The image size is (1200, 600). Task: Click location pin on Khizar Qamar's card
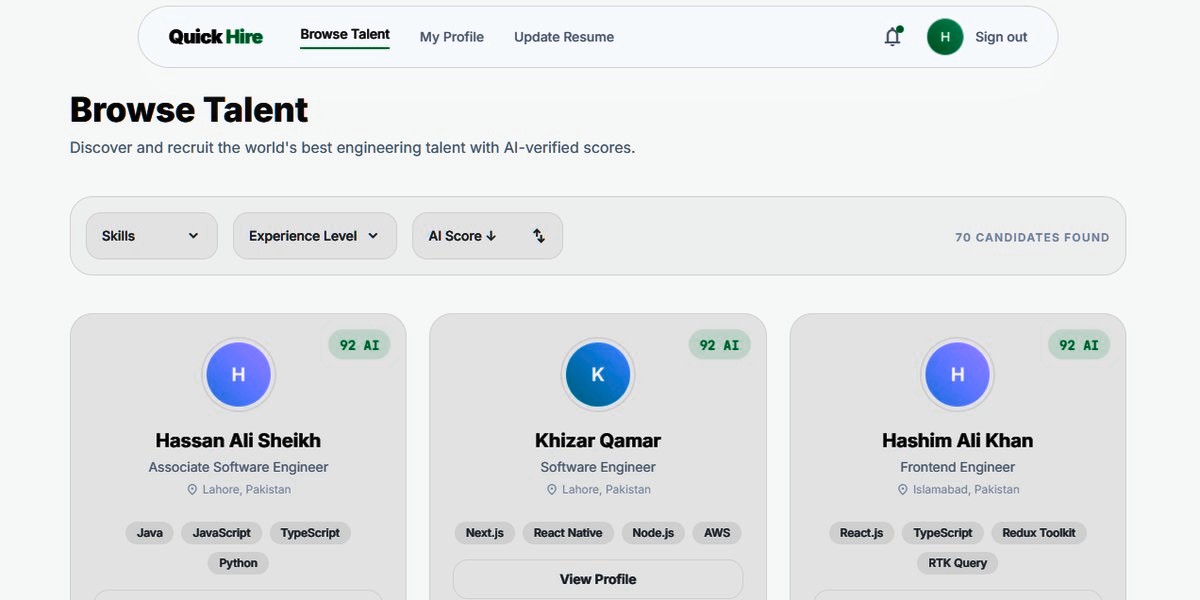click(551, 490)
